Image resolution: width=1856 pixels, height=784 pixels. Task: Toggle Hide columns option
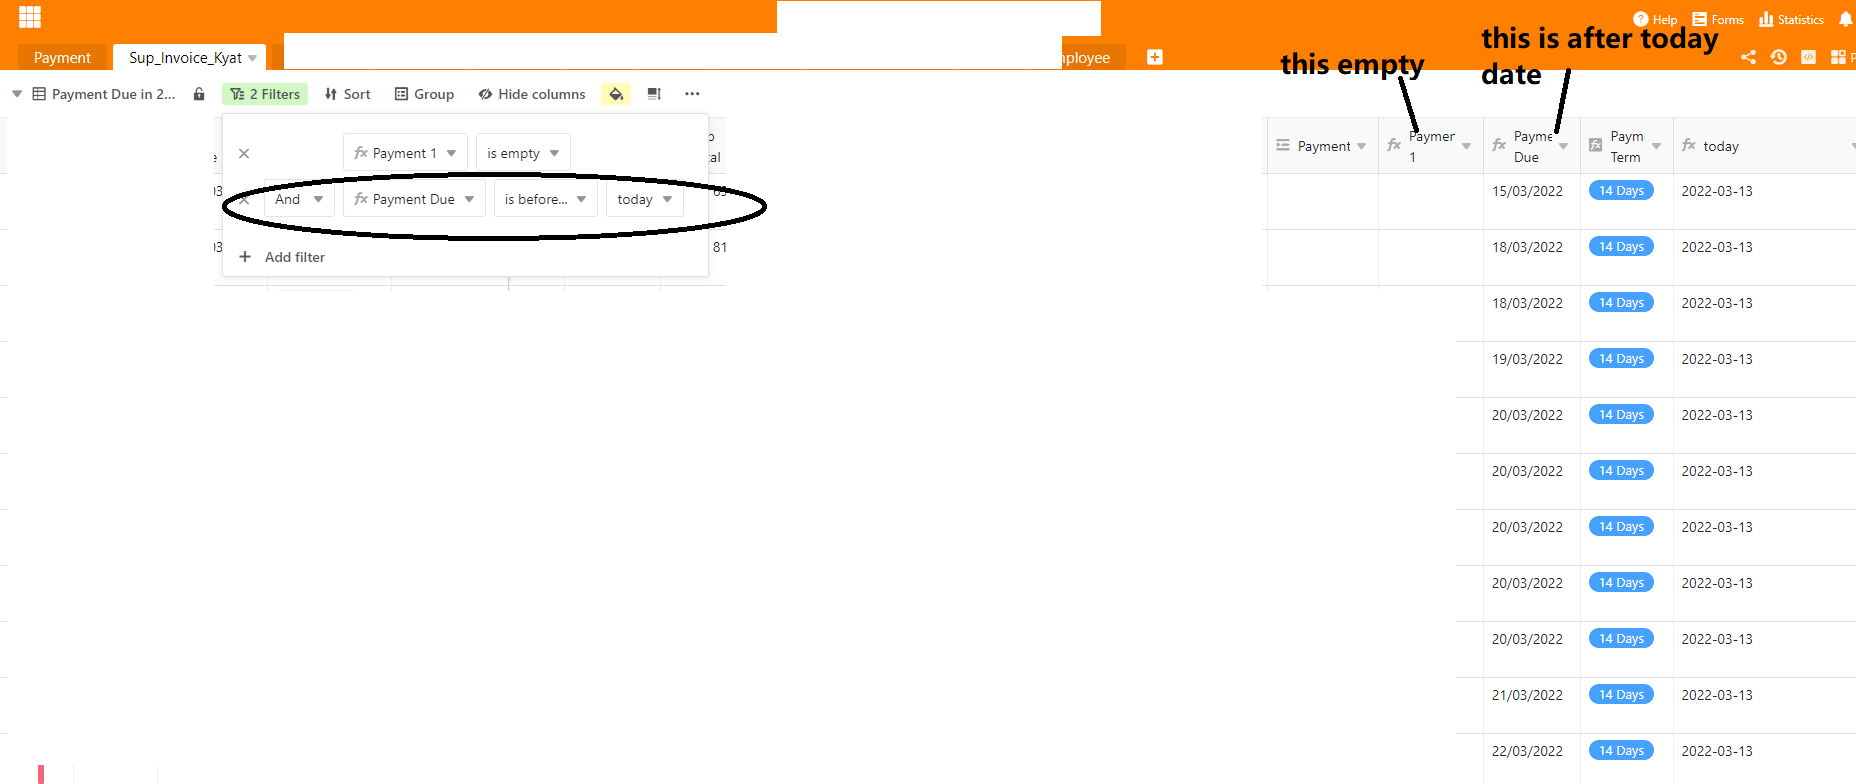click(x=531, y=94)
